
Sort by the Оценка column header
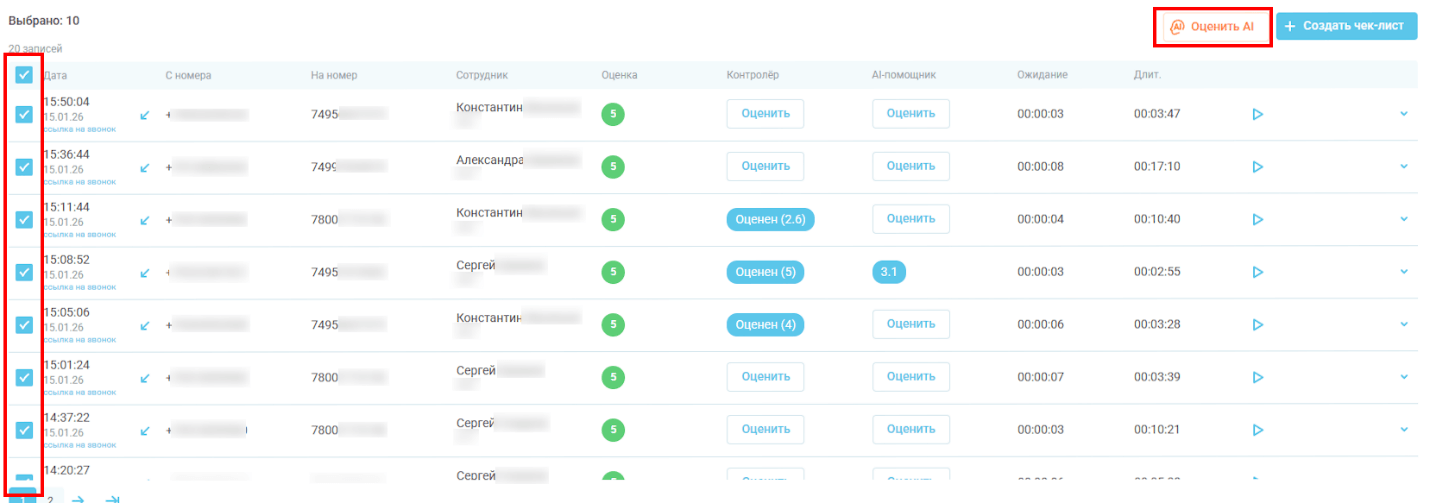click(x=619, y=76)
